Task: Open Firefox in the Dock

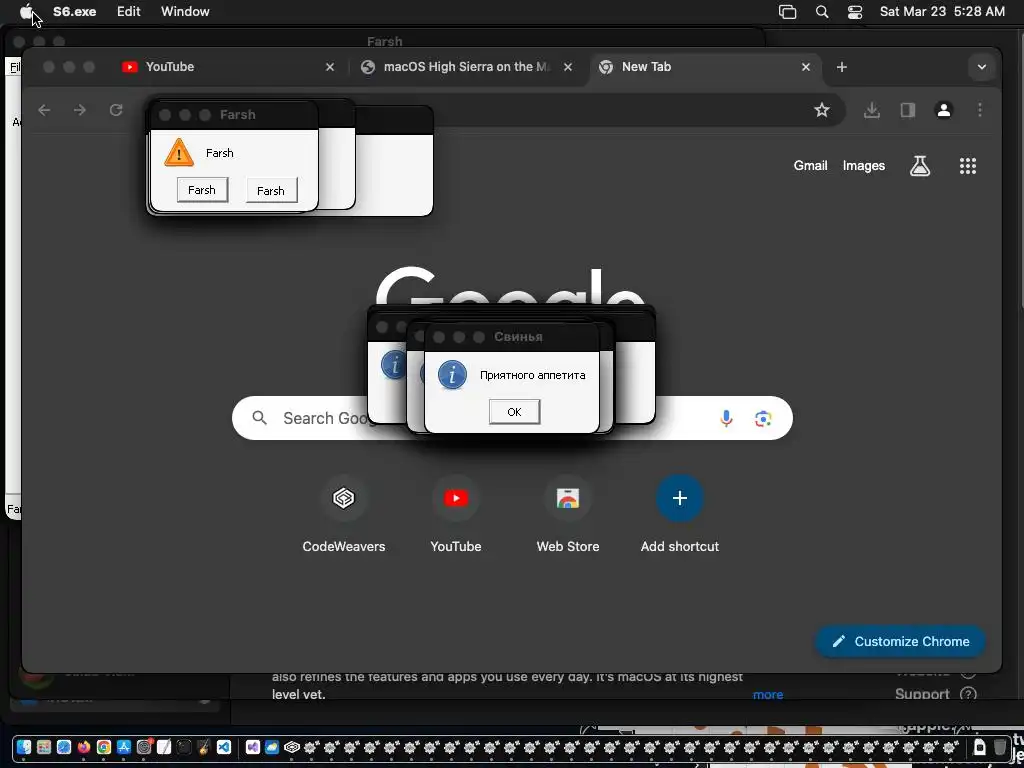Action: 84,746
